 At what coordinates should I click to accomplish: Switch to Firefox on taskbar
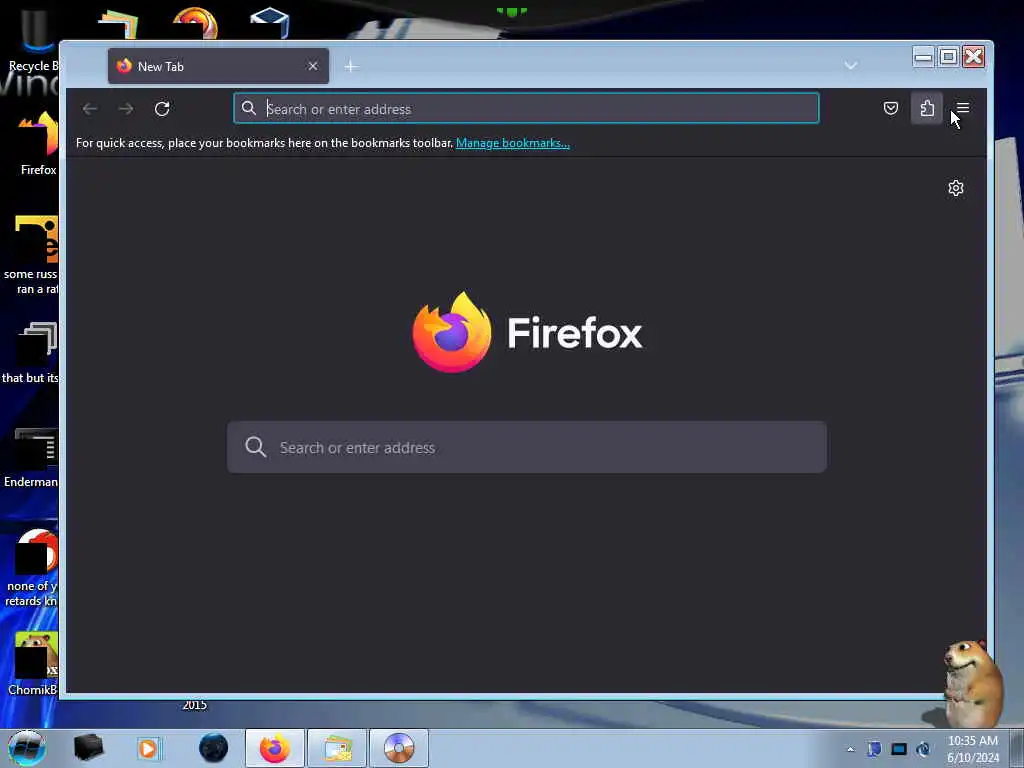275,748
